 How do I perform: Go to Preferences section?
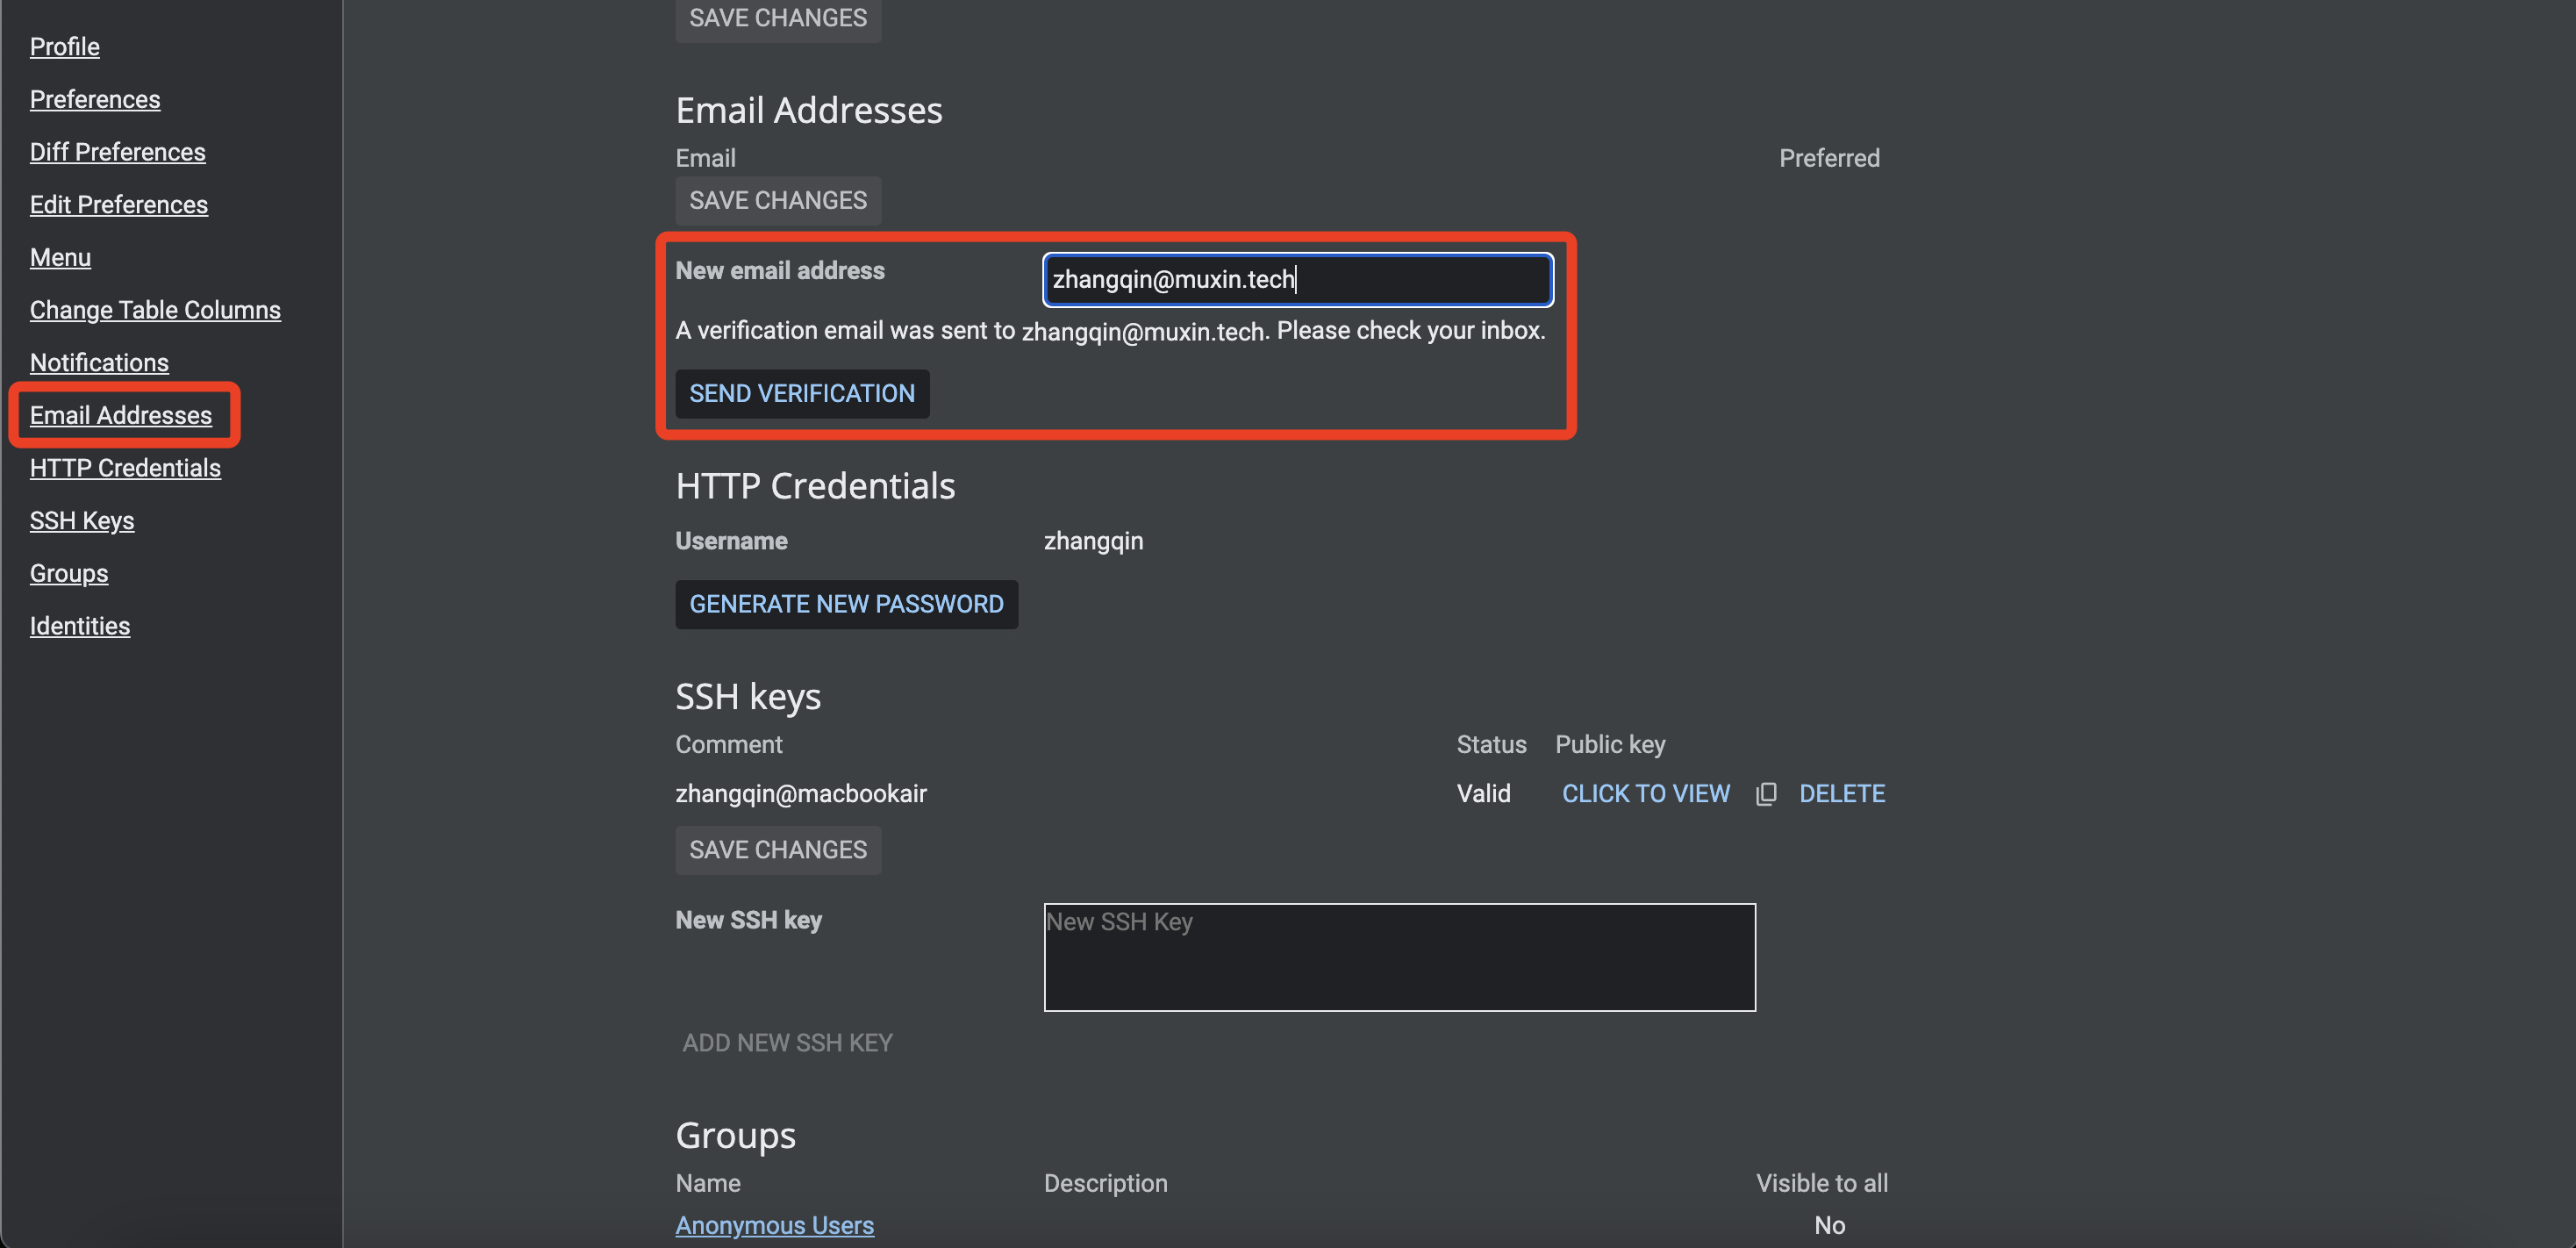click(94, 99)
